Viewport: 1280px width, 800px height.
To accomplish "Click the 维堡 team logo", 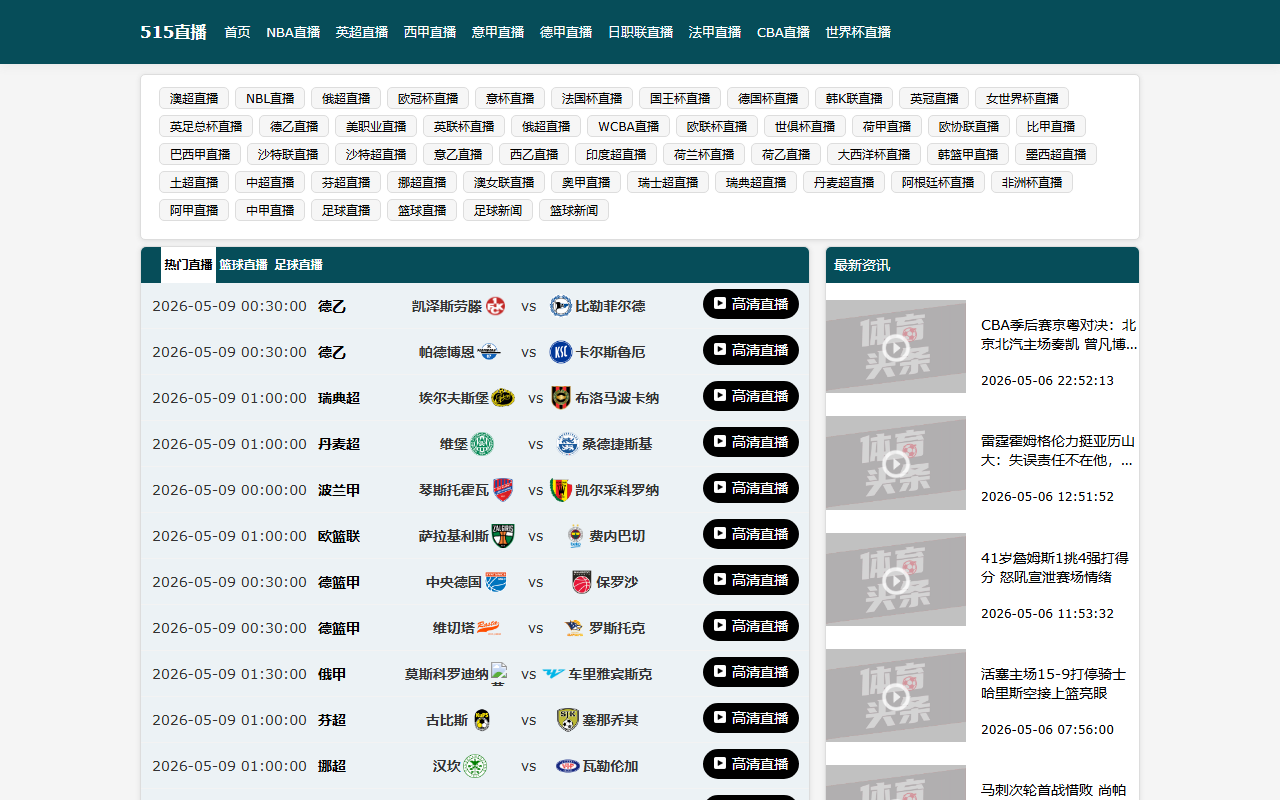I will tap(482, 444).
